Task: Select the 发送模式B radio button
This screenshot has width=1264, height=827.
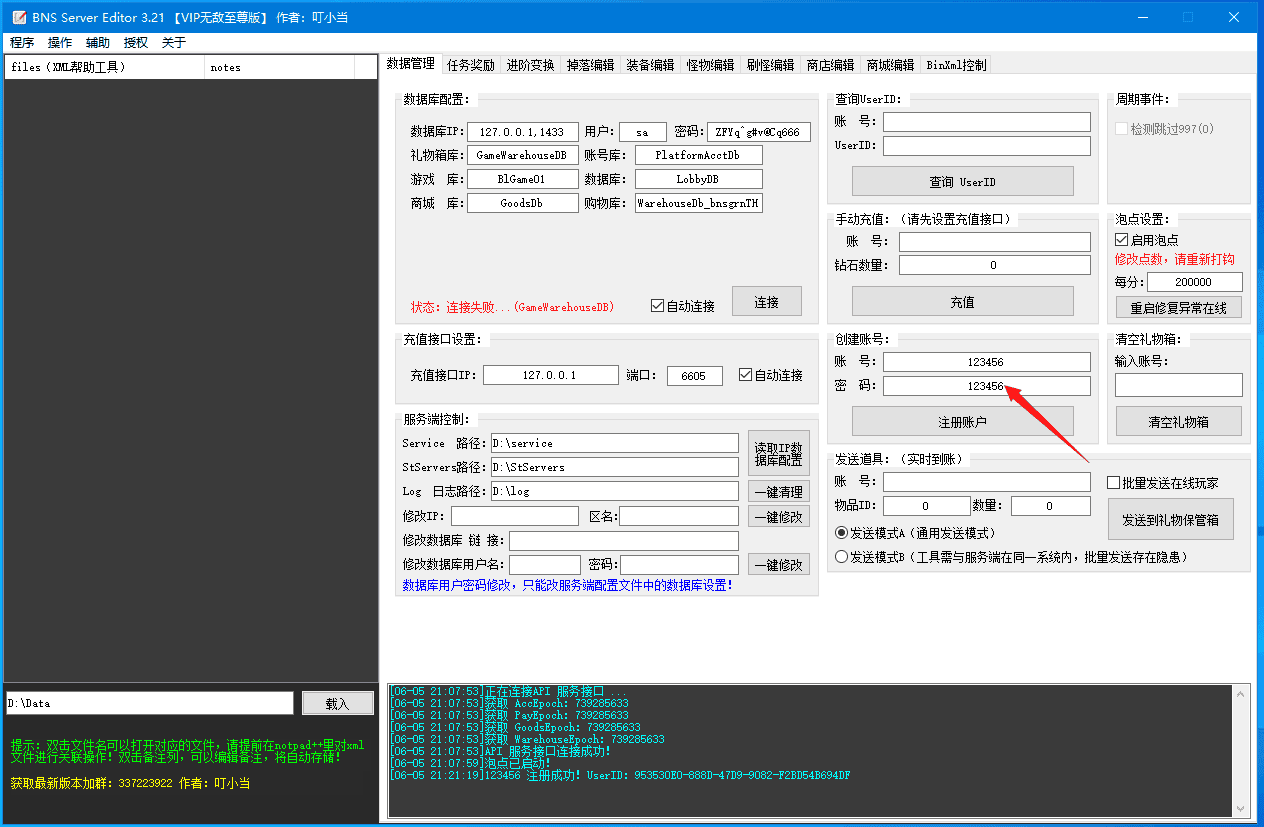Action: (841, 555)
